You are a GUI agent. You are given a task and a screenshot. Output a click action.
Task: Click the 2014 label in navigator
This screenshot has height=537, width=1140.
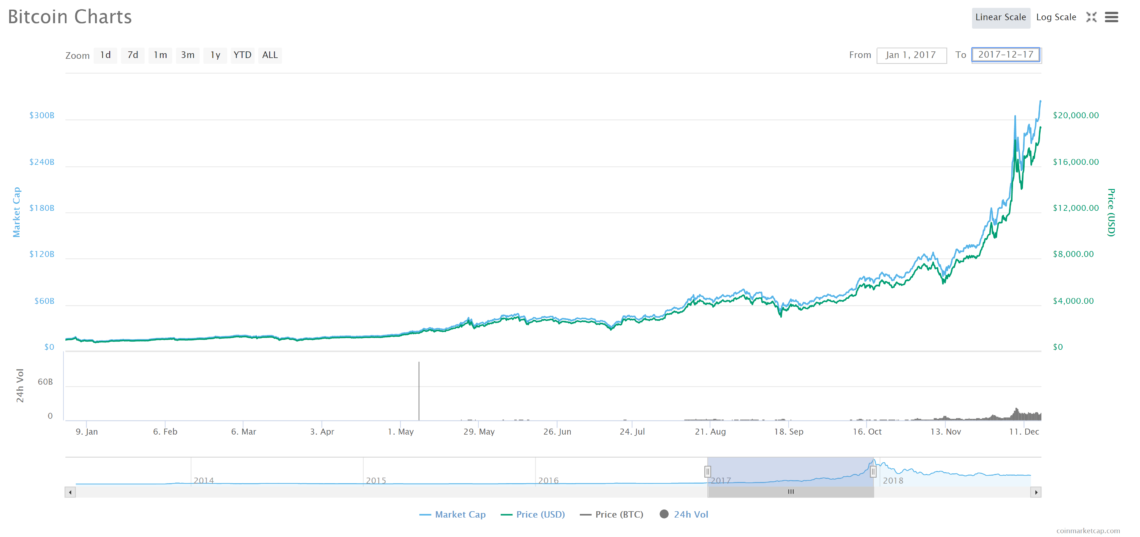[x=204, y=481]
